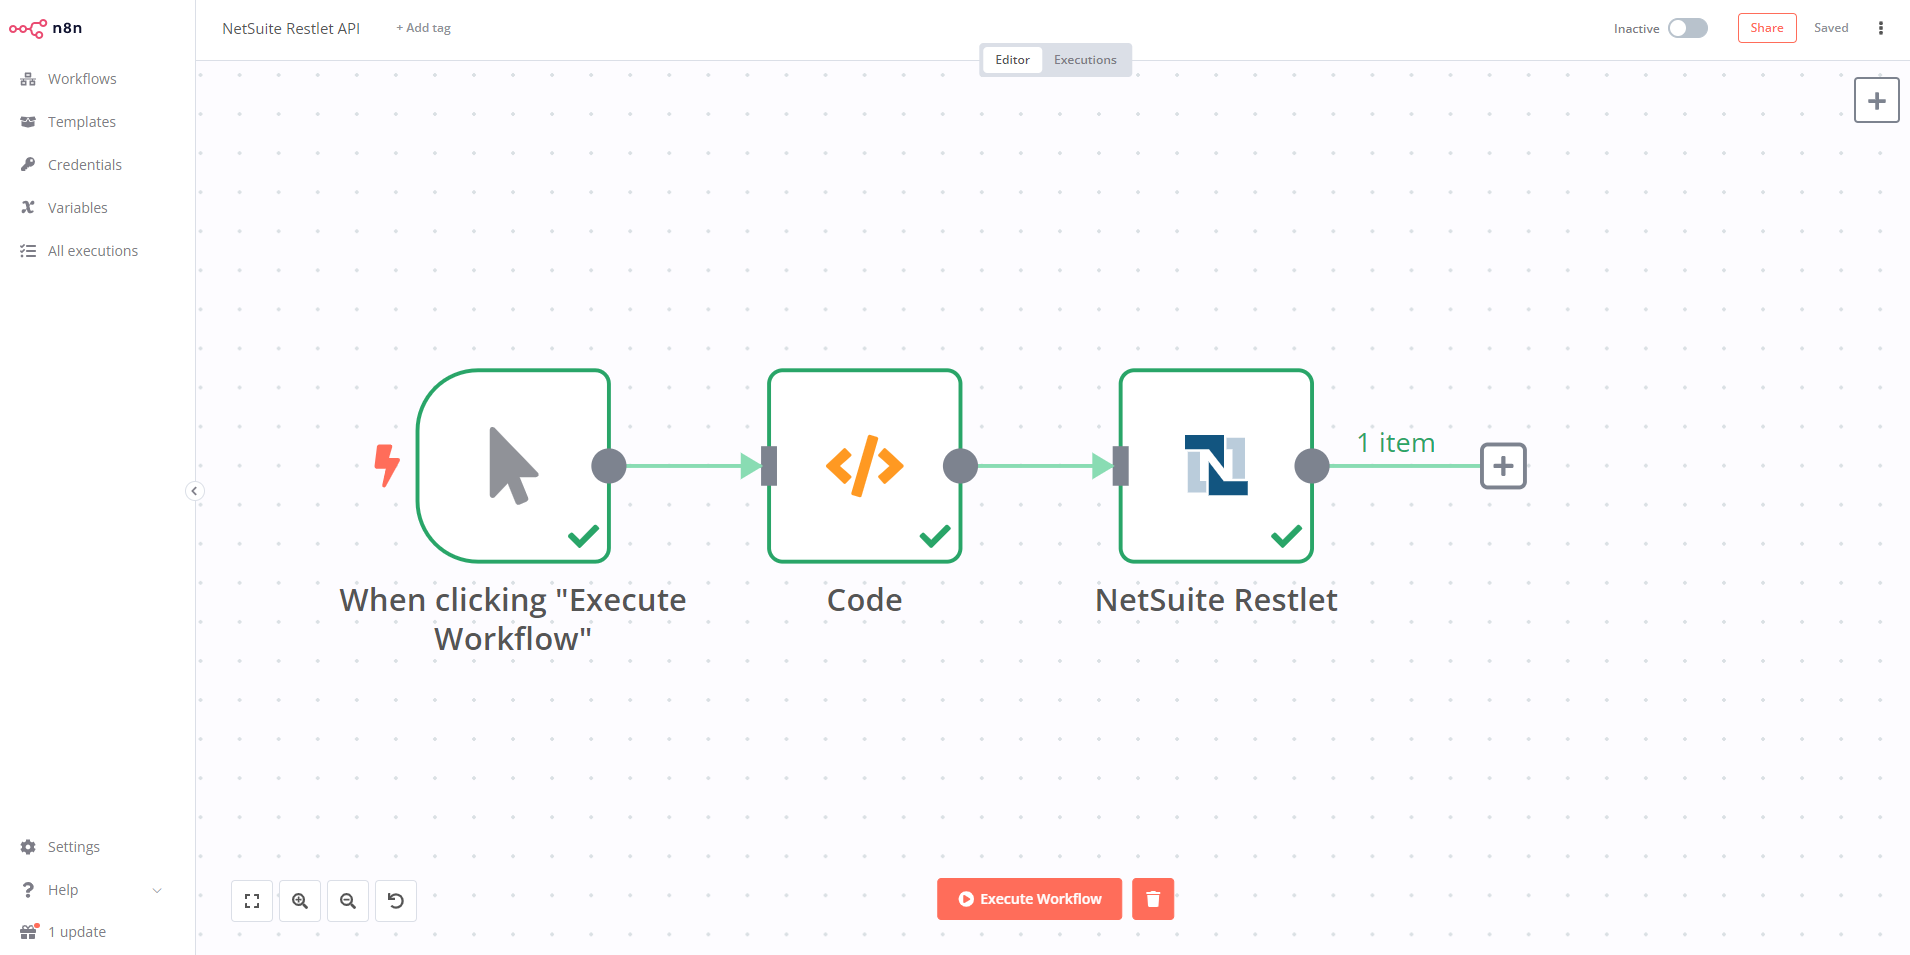The width and height of the screenshot is (1910, 955).
Task: Collapse the sidebar with the arrow handle
Action: pyautogui.click(x=195, y=491)
